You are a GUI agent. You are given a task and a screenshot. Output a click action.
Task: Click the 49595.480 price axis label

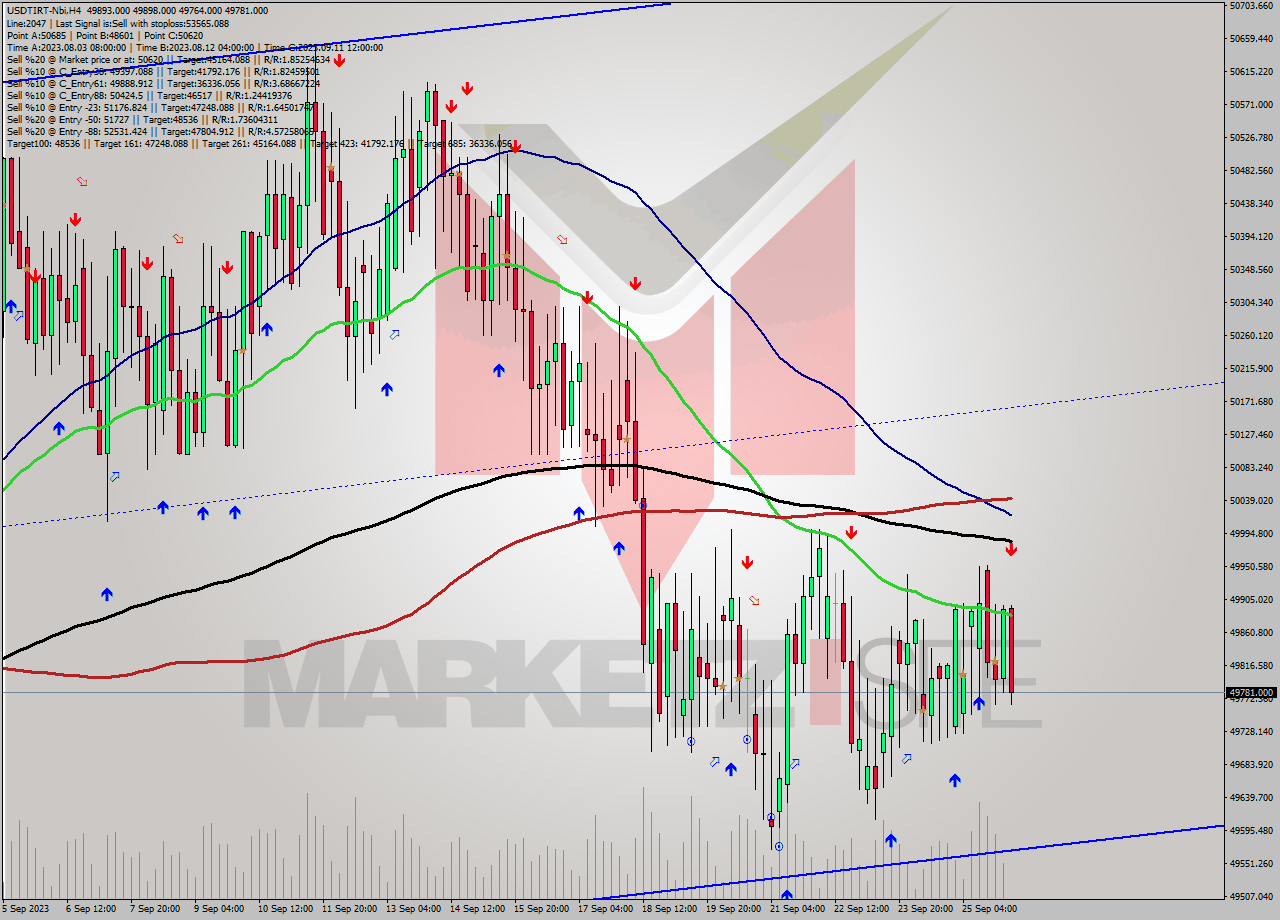pyautogui.click(x=1251, y=830)
